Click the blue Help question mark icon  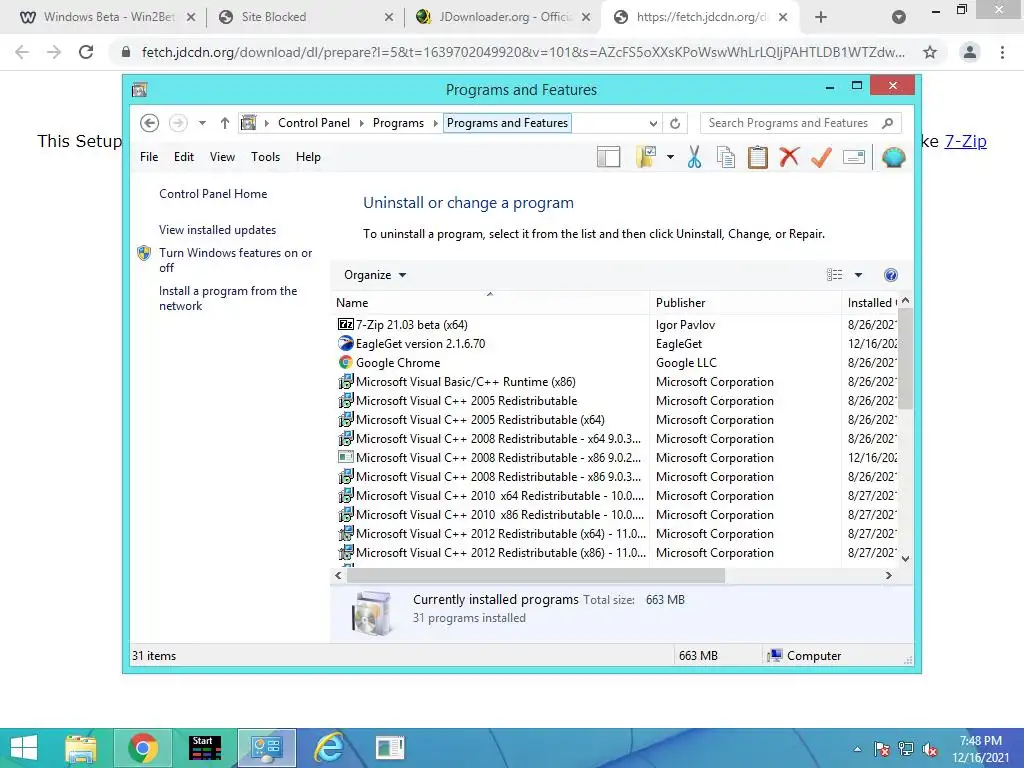pyautogui.click(x=891, y=275)
